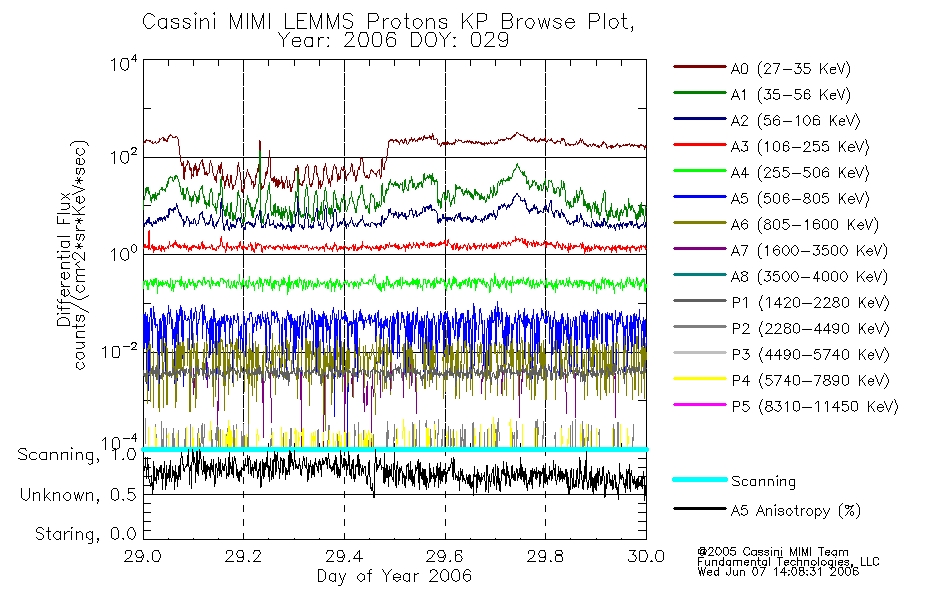
Task: Click the olive A6 legend line
Action: click(x=700, y=223)
